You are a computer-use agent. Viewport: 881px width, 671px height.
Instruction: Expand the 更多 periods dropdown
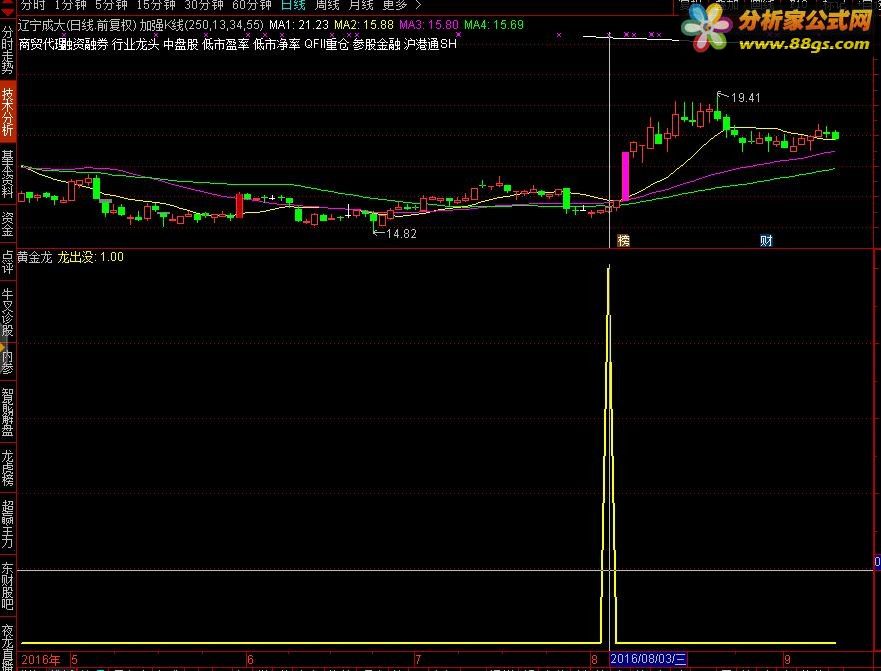click(401, 6)
